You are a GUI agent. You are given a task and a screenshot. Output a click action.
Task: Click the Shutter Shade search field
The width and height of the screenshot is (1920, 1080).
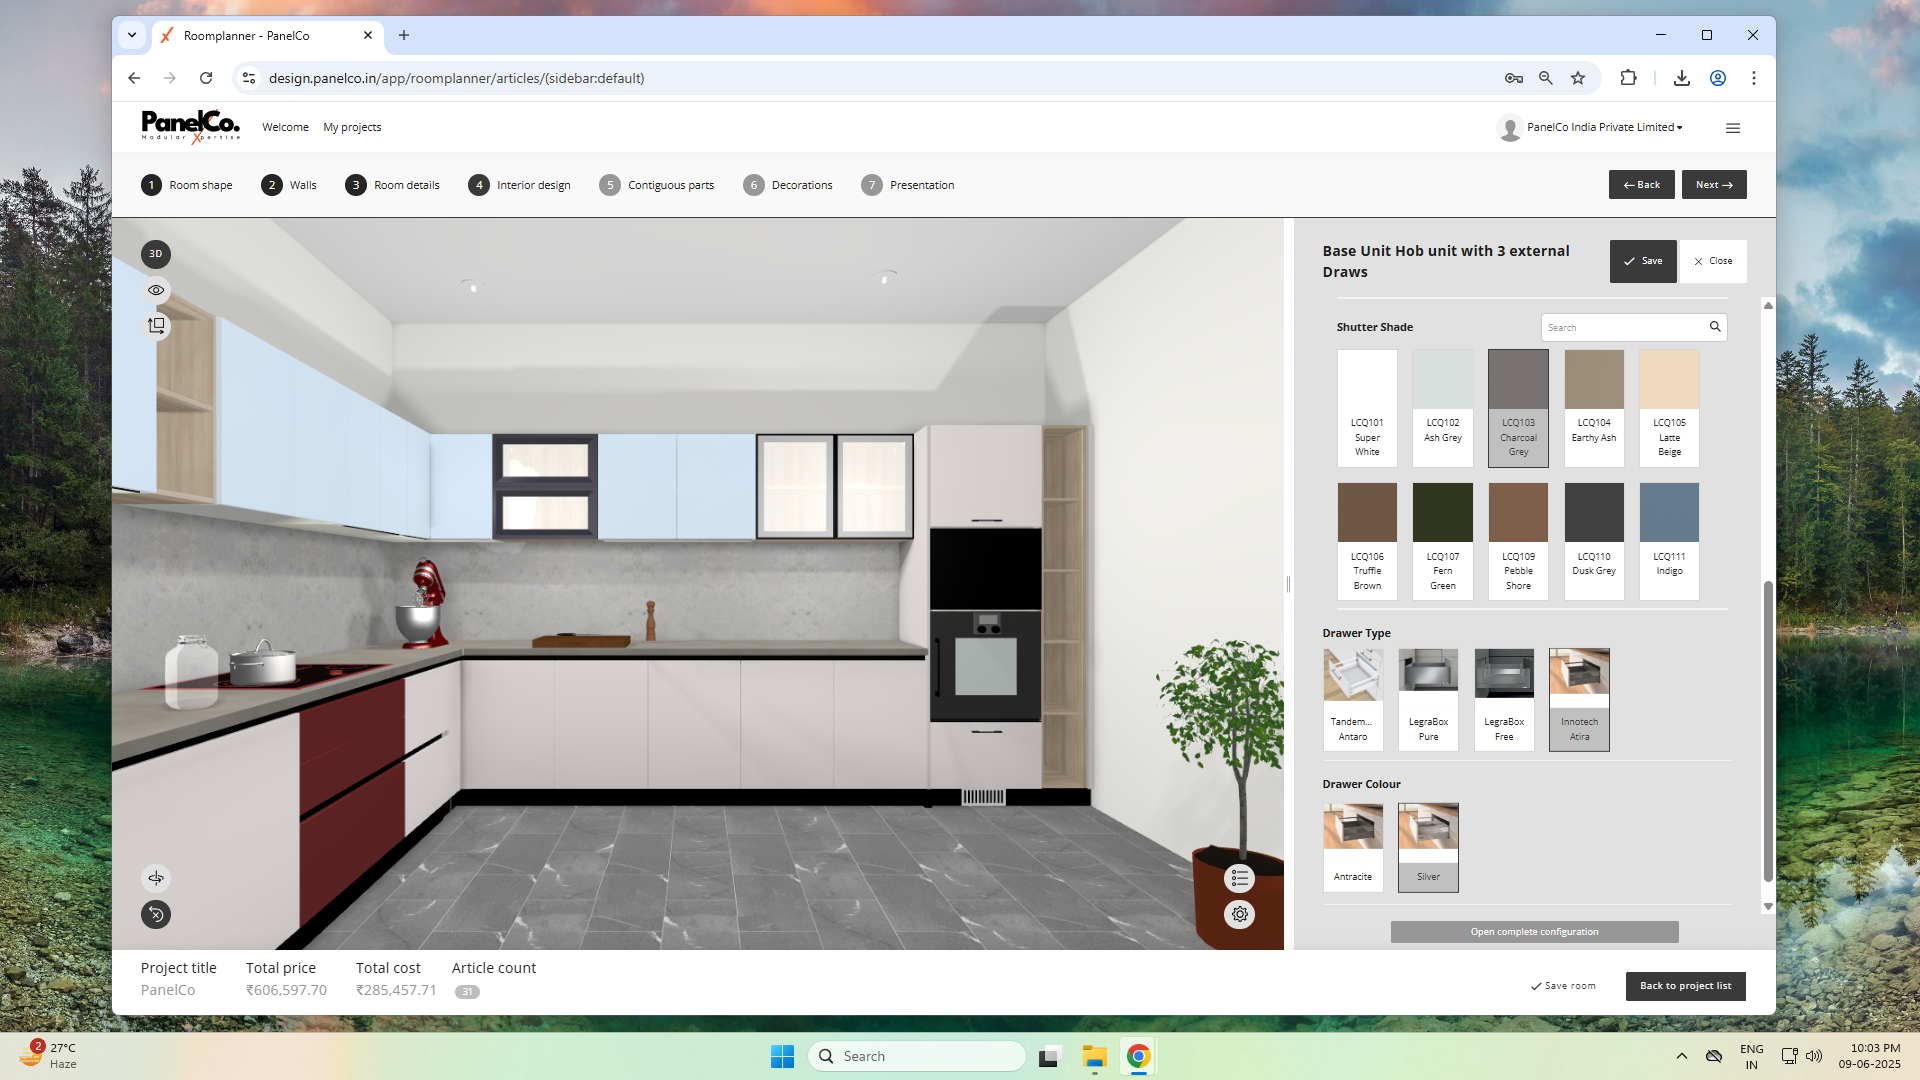[x=1620, y=327]
